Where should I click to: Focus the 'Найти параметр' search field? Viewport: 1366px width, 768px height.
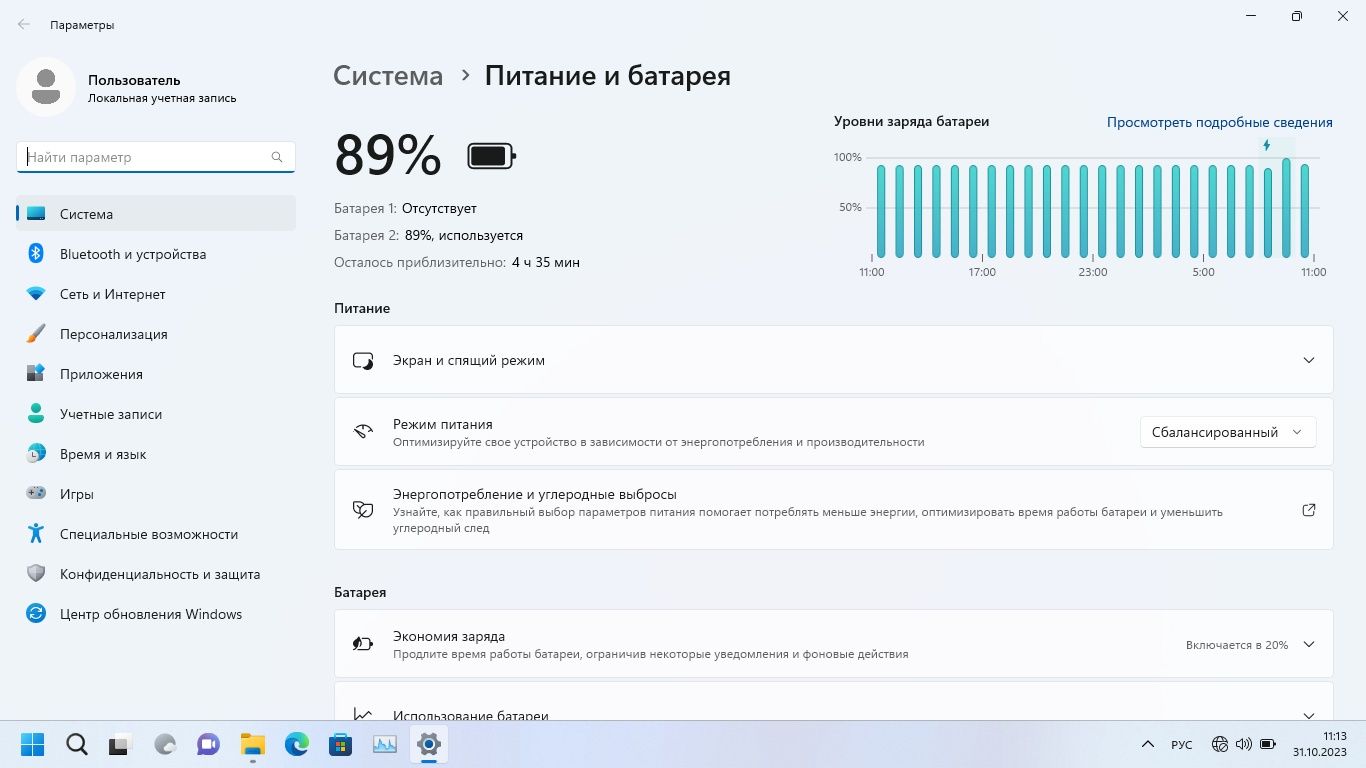tap(156, 157)
